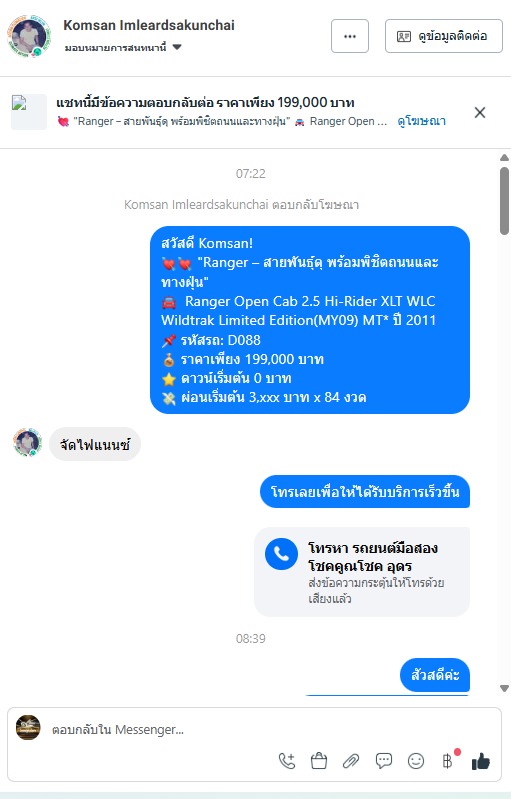Click Komsan's profile picture in header
This screenshot has height=799, width=511.
click(x=29, y=36)
